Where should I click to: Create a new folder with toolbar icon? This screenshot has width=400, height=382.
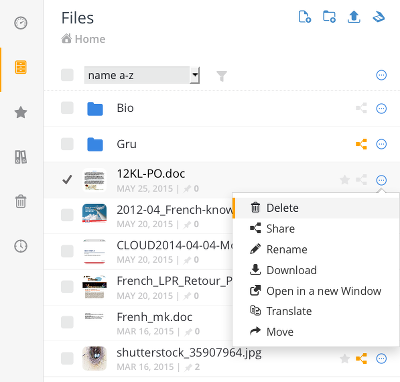329,17
